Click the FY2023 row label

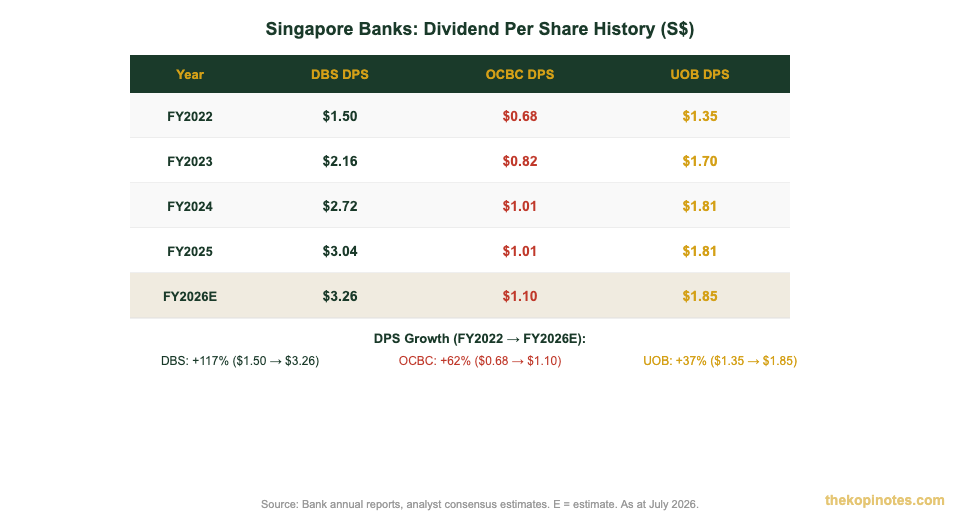point(190,162)
